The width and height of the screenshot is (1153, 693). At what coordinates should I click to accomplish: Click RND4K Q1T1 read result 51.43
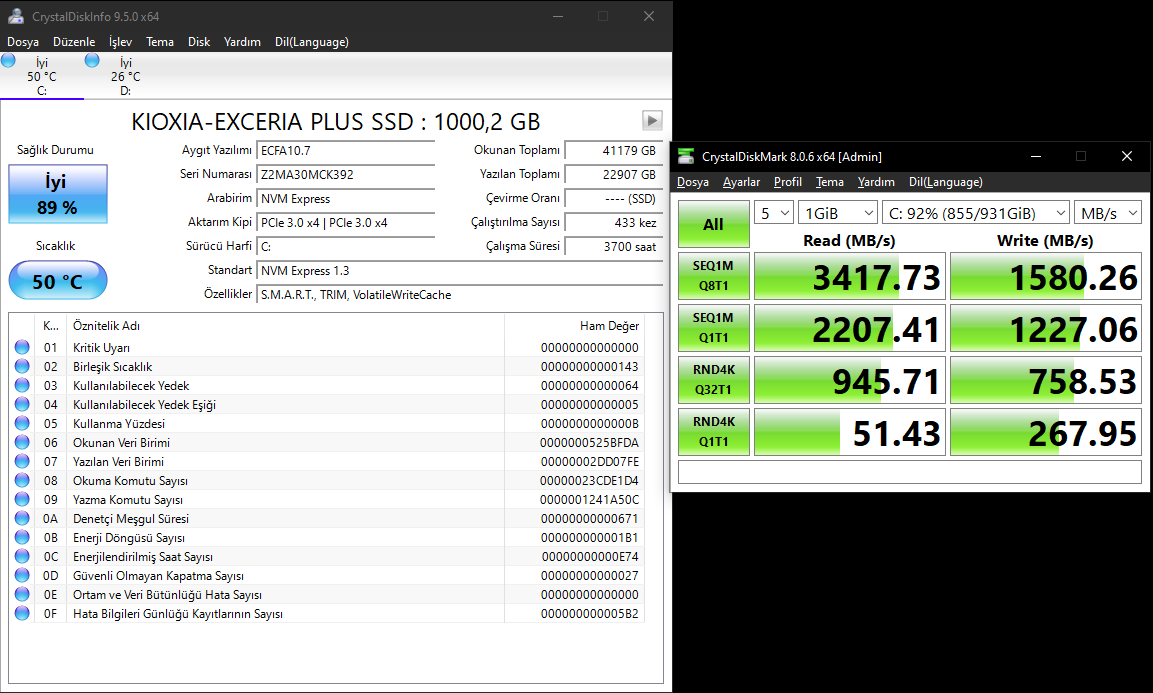(849, 432)
